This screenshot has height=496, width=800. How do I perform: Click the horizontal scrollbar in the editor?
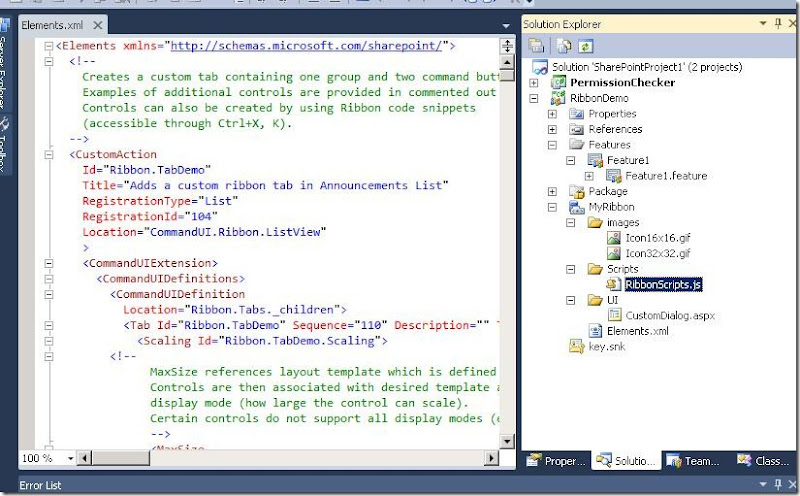tap(300, 458)
